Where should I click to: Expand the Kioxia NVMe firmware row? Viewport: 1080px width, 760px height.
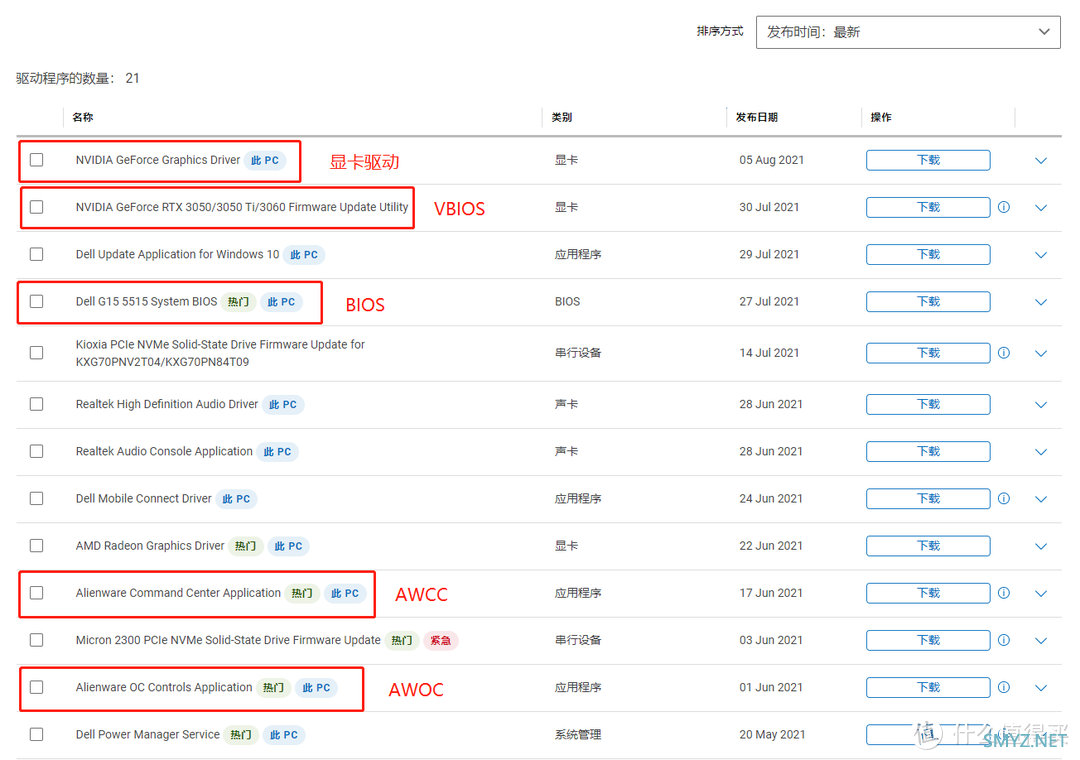click(x=1041, y=353)
